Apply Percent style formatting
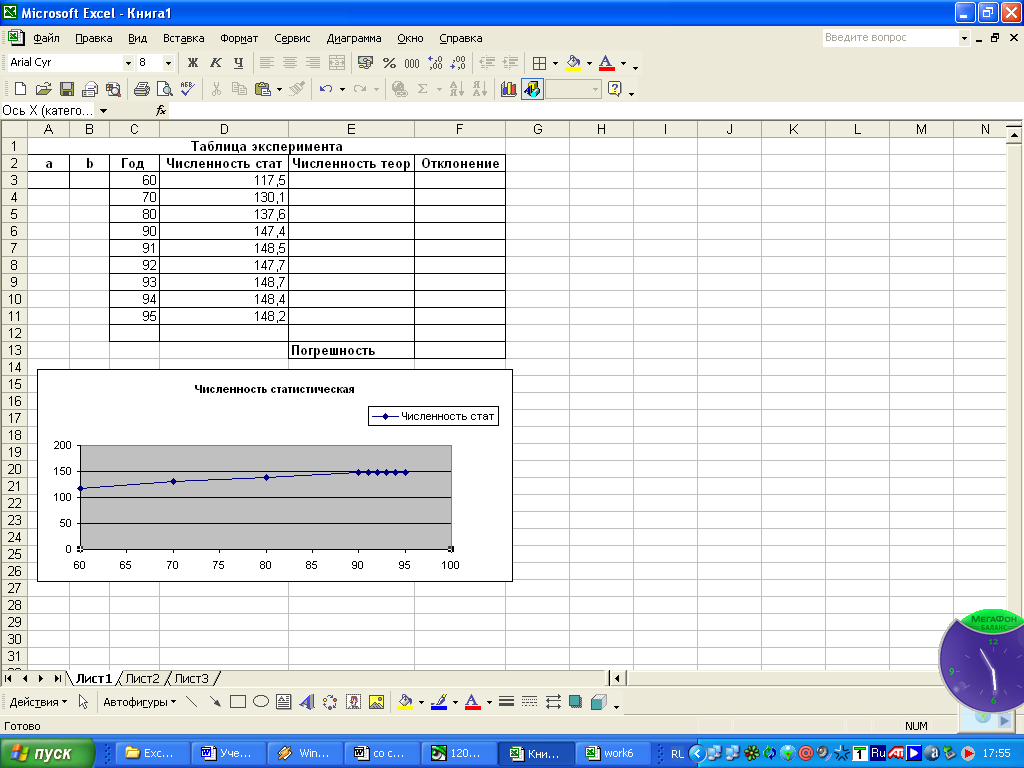Screen dimensions: 1024x768 389,63
